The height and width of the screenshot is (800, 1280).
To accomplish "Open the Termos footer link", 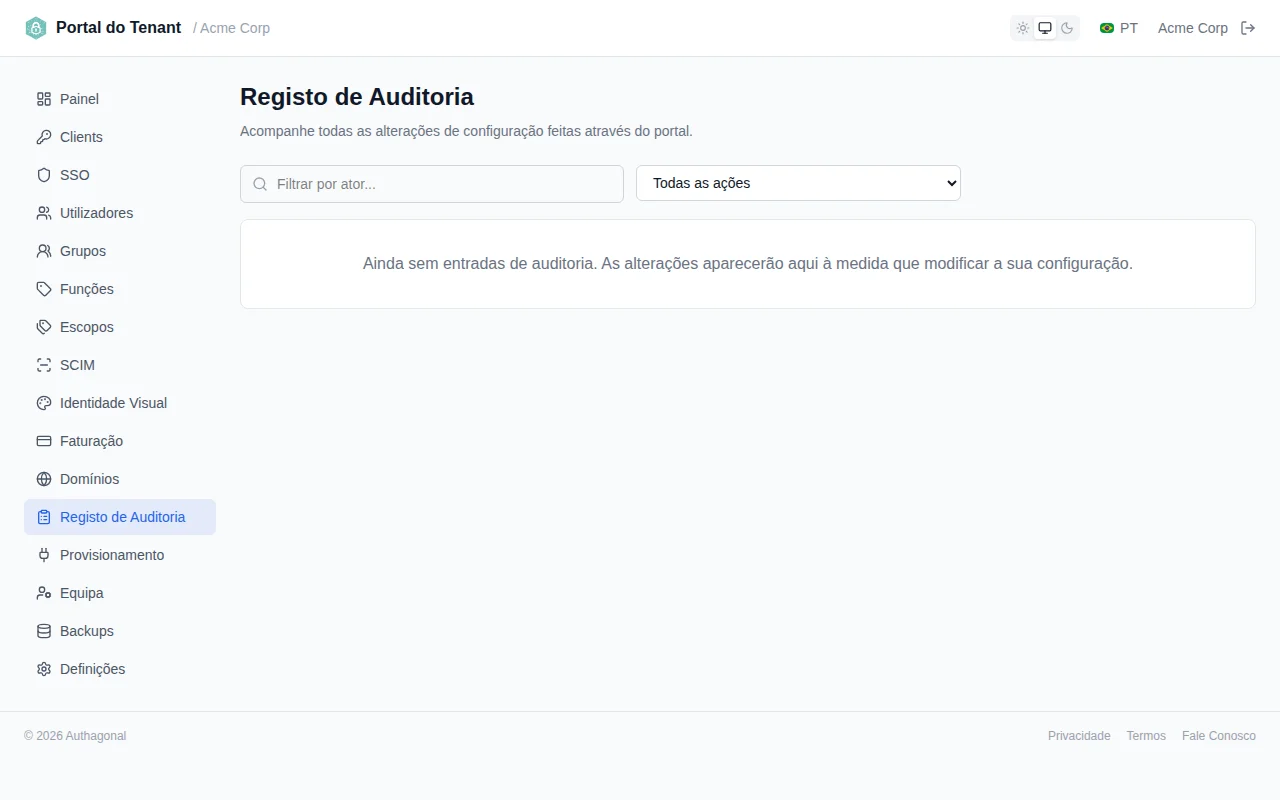I will (1146, 736).
